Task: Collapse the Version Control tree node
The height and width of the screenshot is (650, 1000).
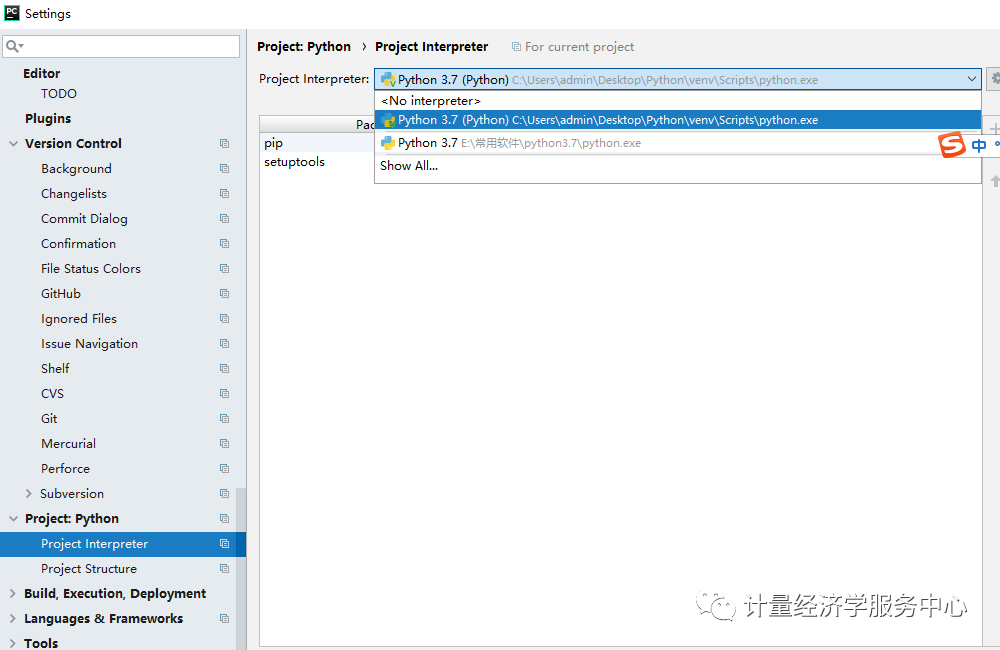Action: pos(13,144)
